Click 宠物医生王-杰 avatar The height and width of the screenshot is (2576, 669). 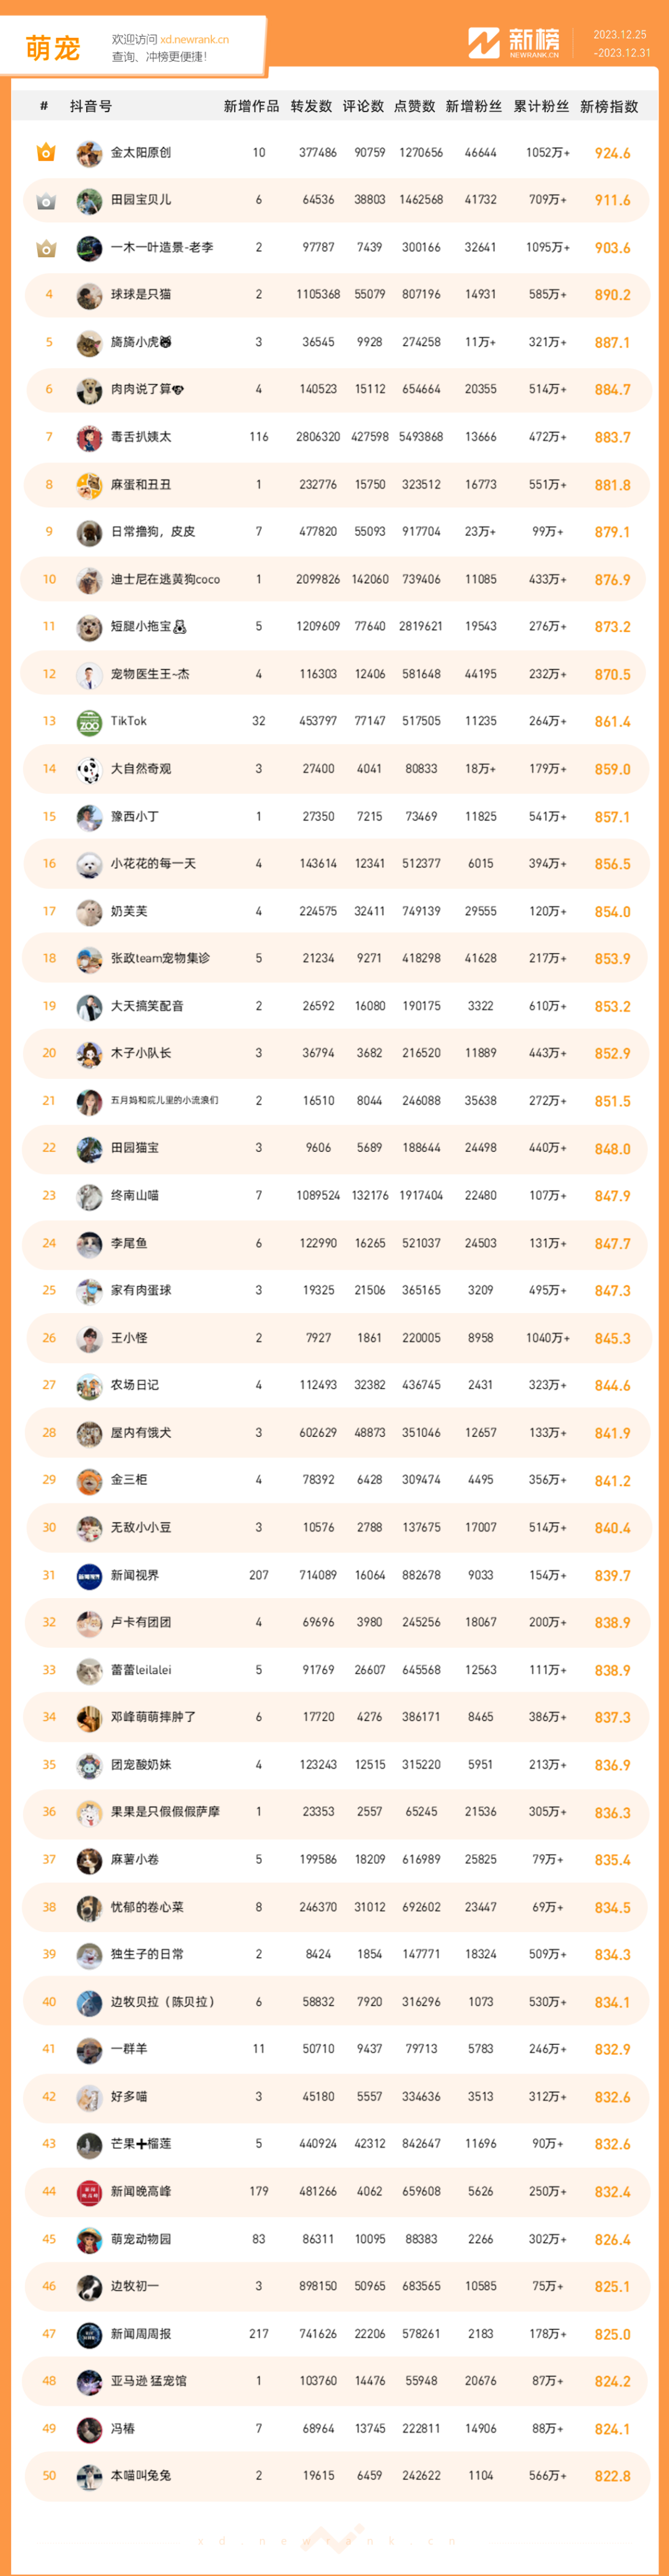click(89, 675)
